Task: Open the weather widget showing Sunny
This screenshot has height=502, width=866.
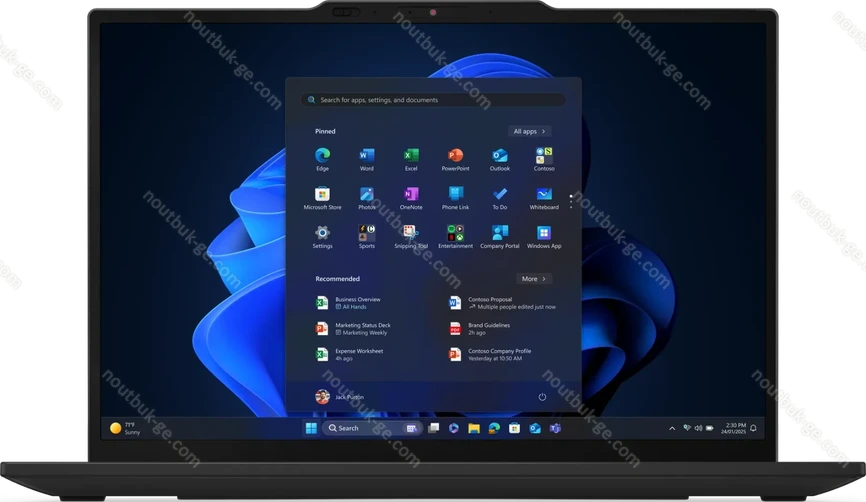Action: 128,428
